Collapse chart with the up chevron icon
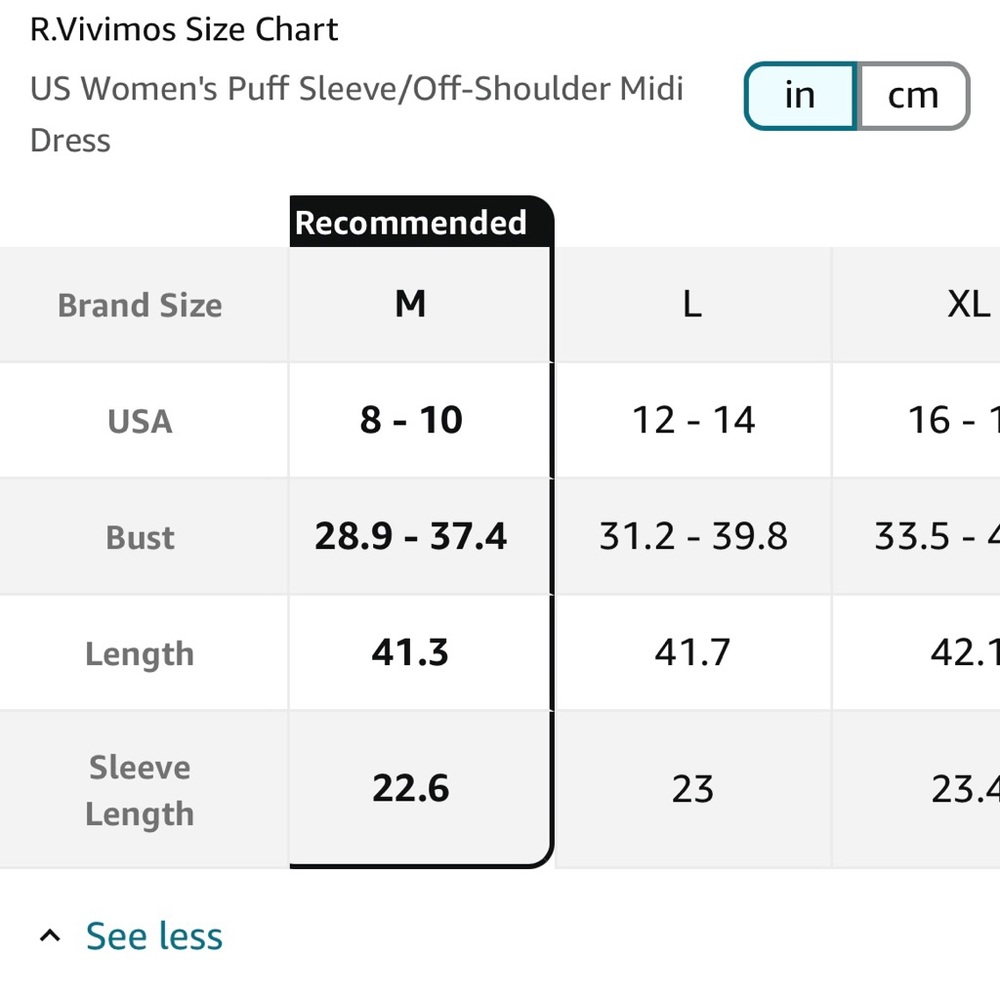Viewport: 1000px width, 1000px height. pos(49,937)
